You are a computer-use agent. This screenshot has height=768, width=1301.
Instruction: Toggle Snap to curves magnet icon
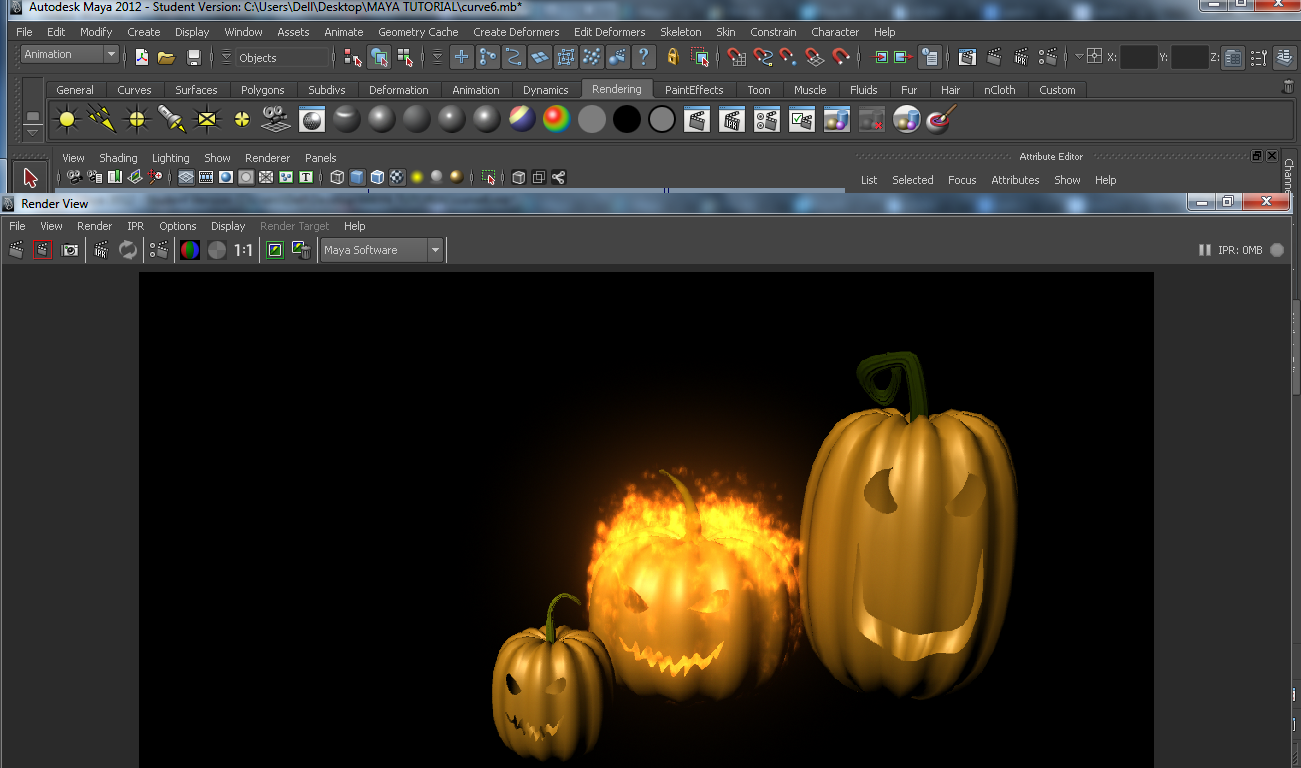click(763, 57)
